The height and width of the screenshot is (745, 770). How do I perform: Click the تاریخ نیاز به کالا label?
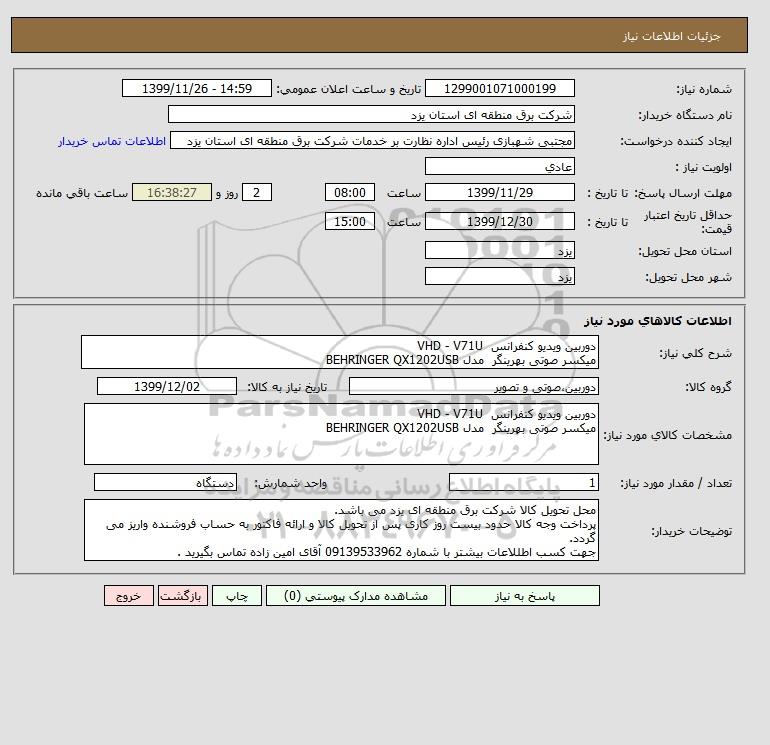287,387
